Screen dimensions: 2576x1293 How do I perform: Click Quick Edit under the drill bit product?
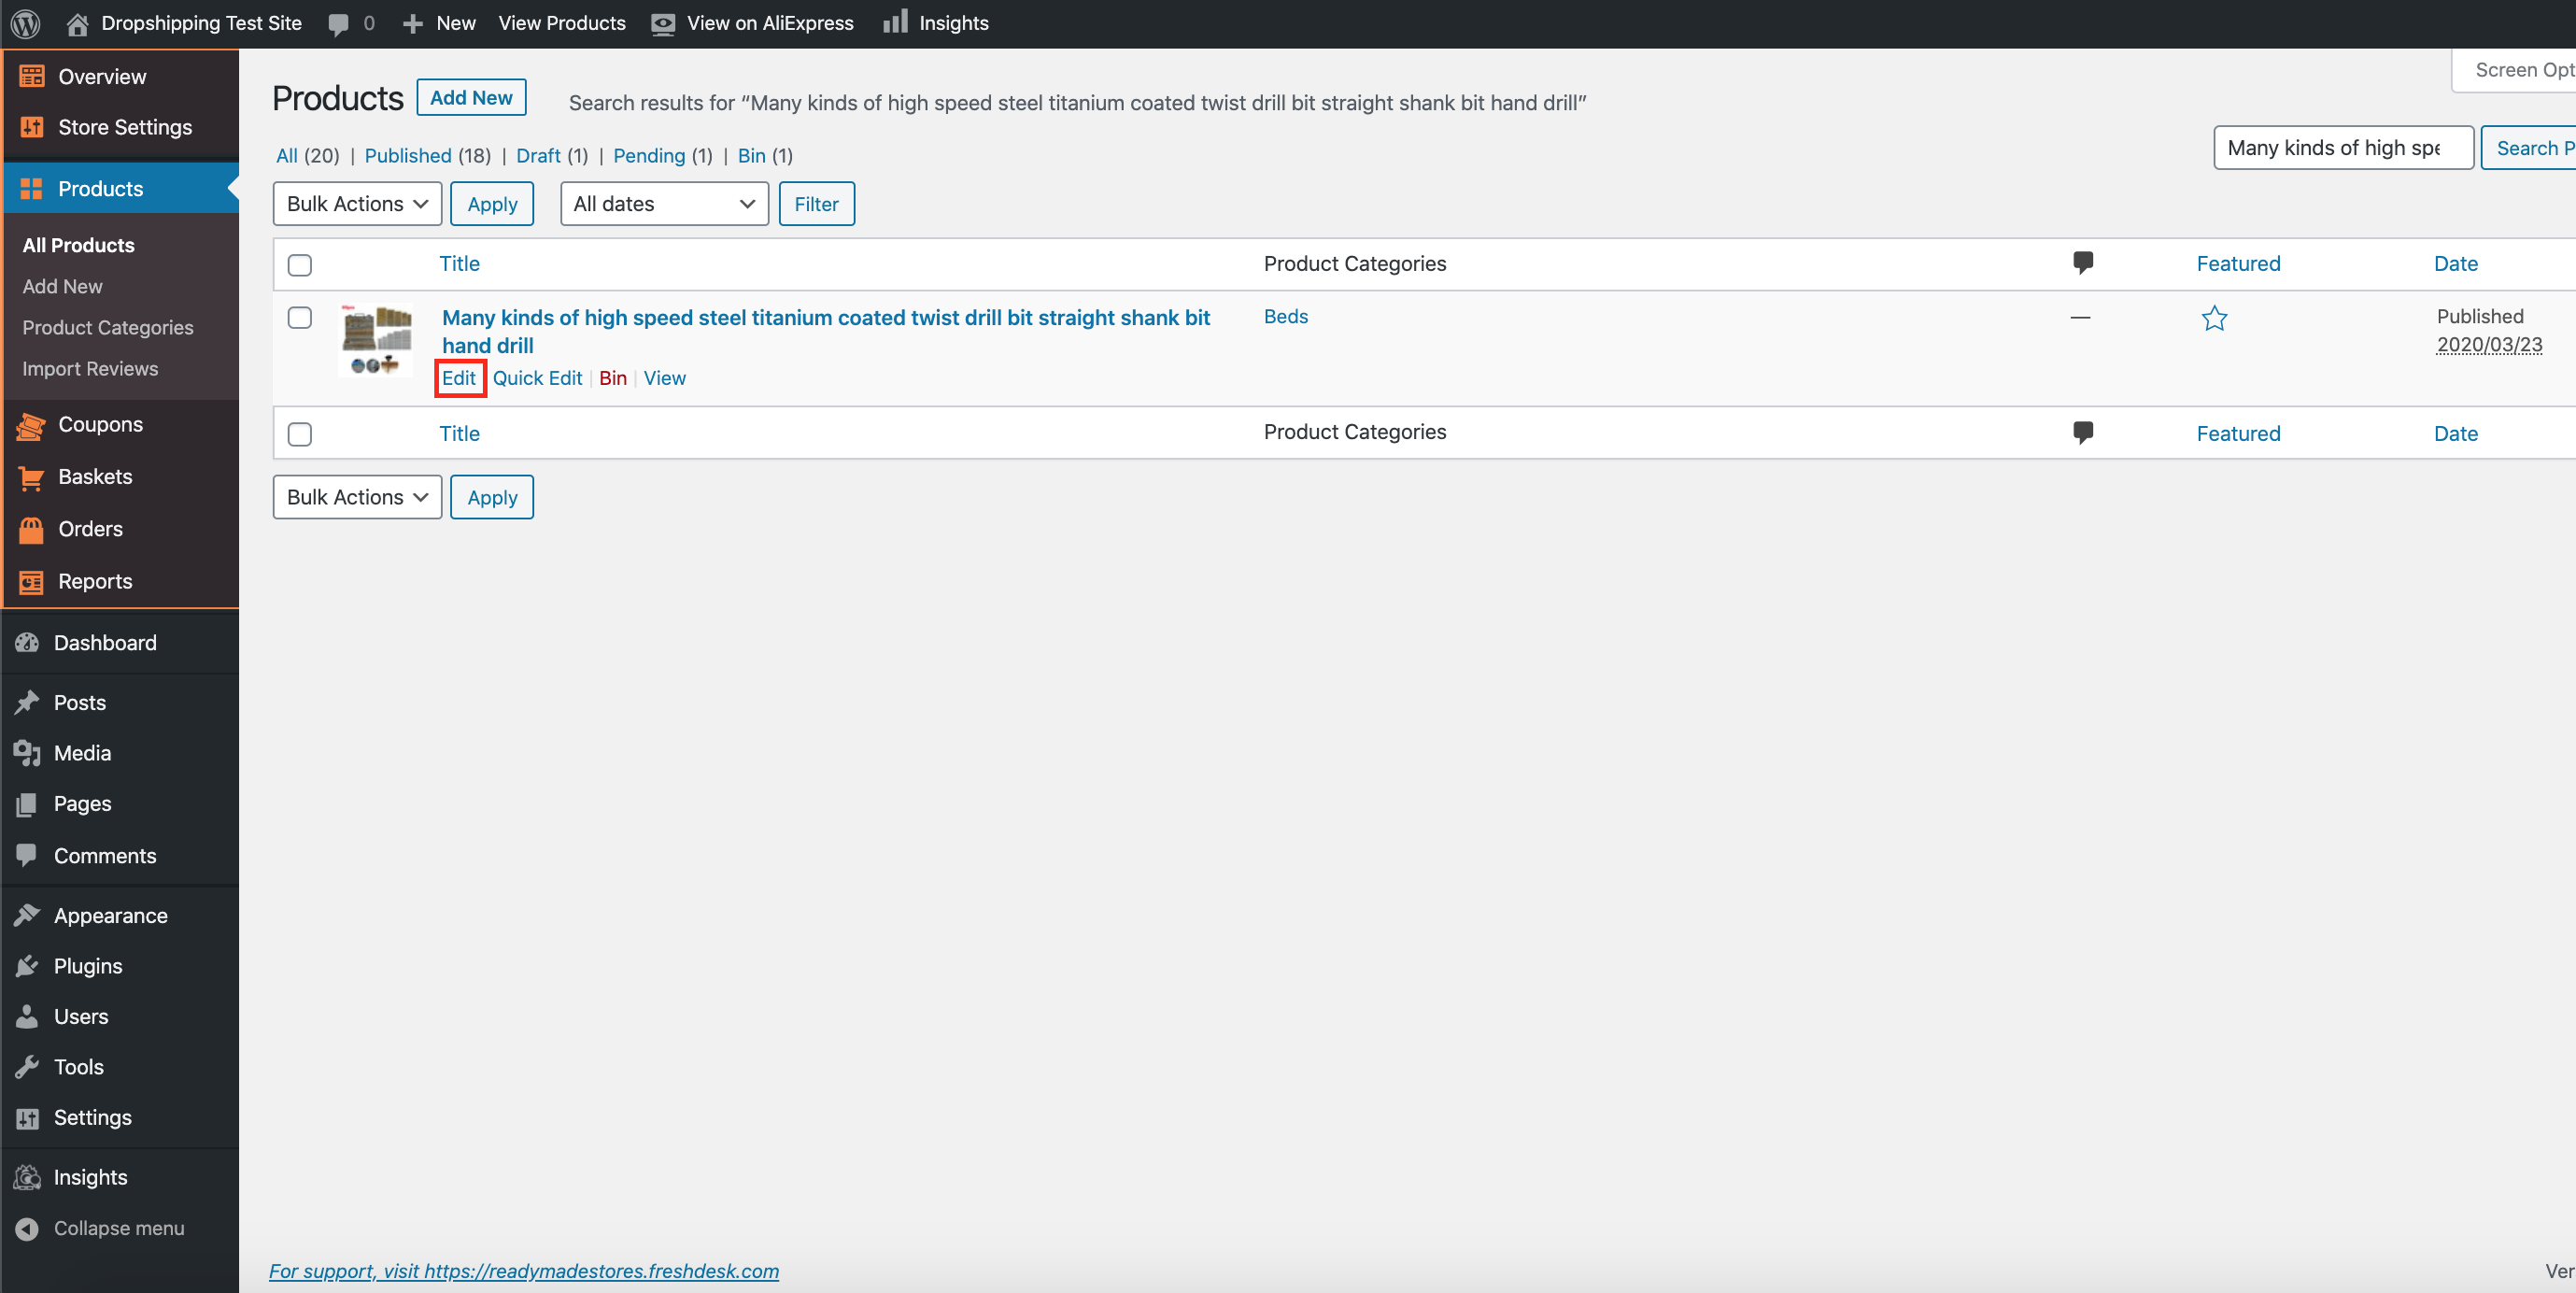[x=537, y=378]
